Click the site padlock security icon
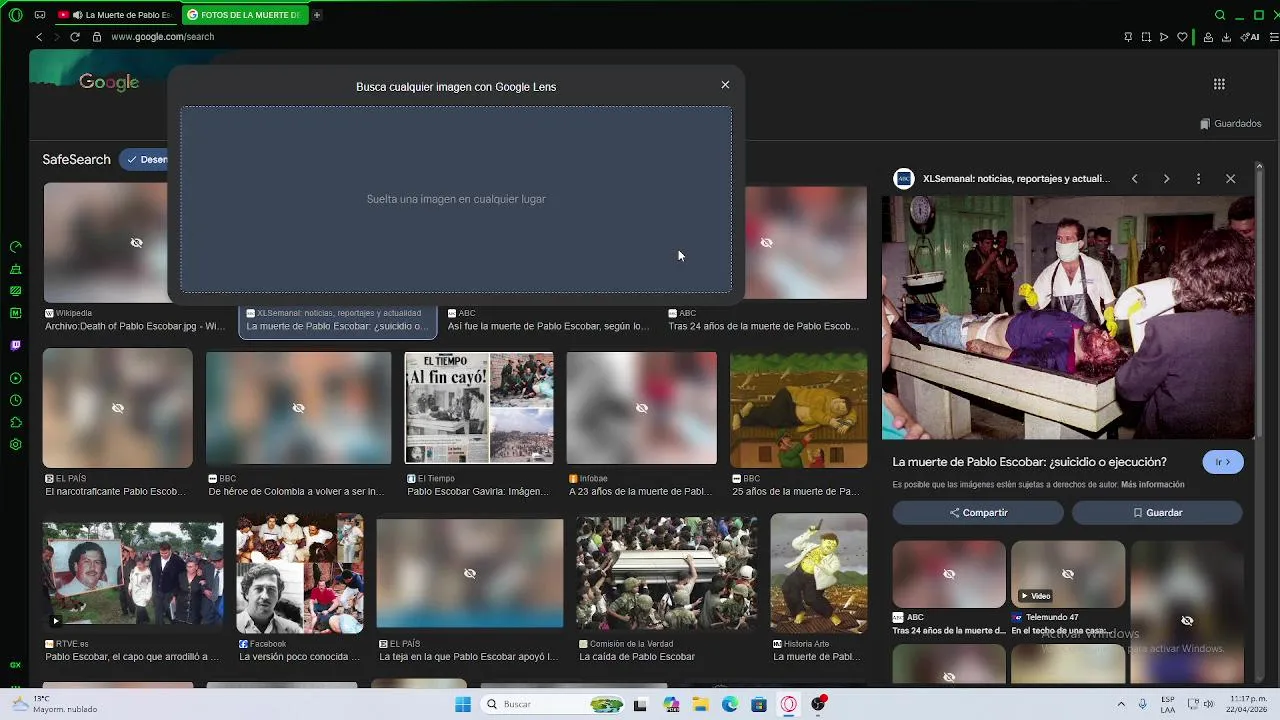Screen dimensions: 1280x720 (97, 37)
